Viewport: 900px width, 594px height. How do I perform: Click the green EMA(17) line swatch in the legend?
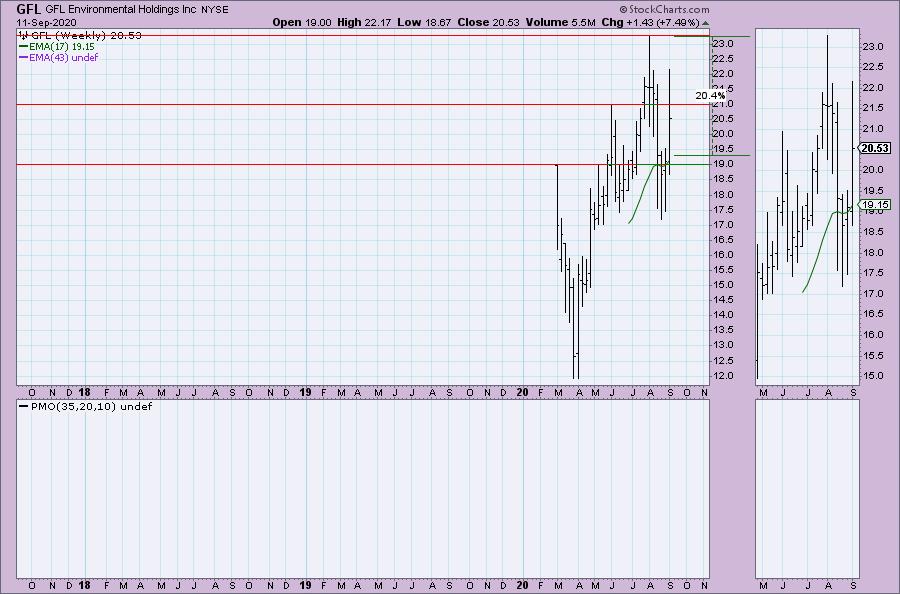pos(24,46)
